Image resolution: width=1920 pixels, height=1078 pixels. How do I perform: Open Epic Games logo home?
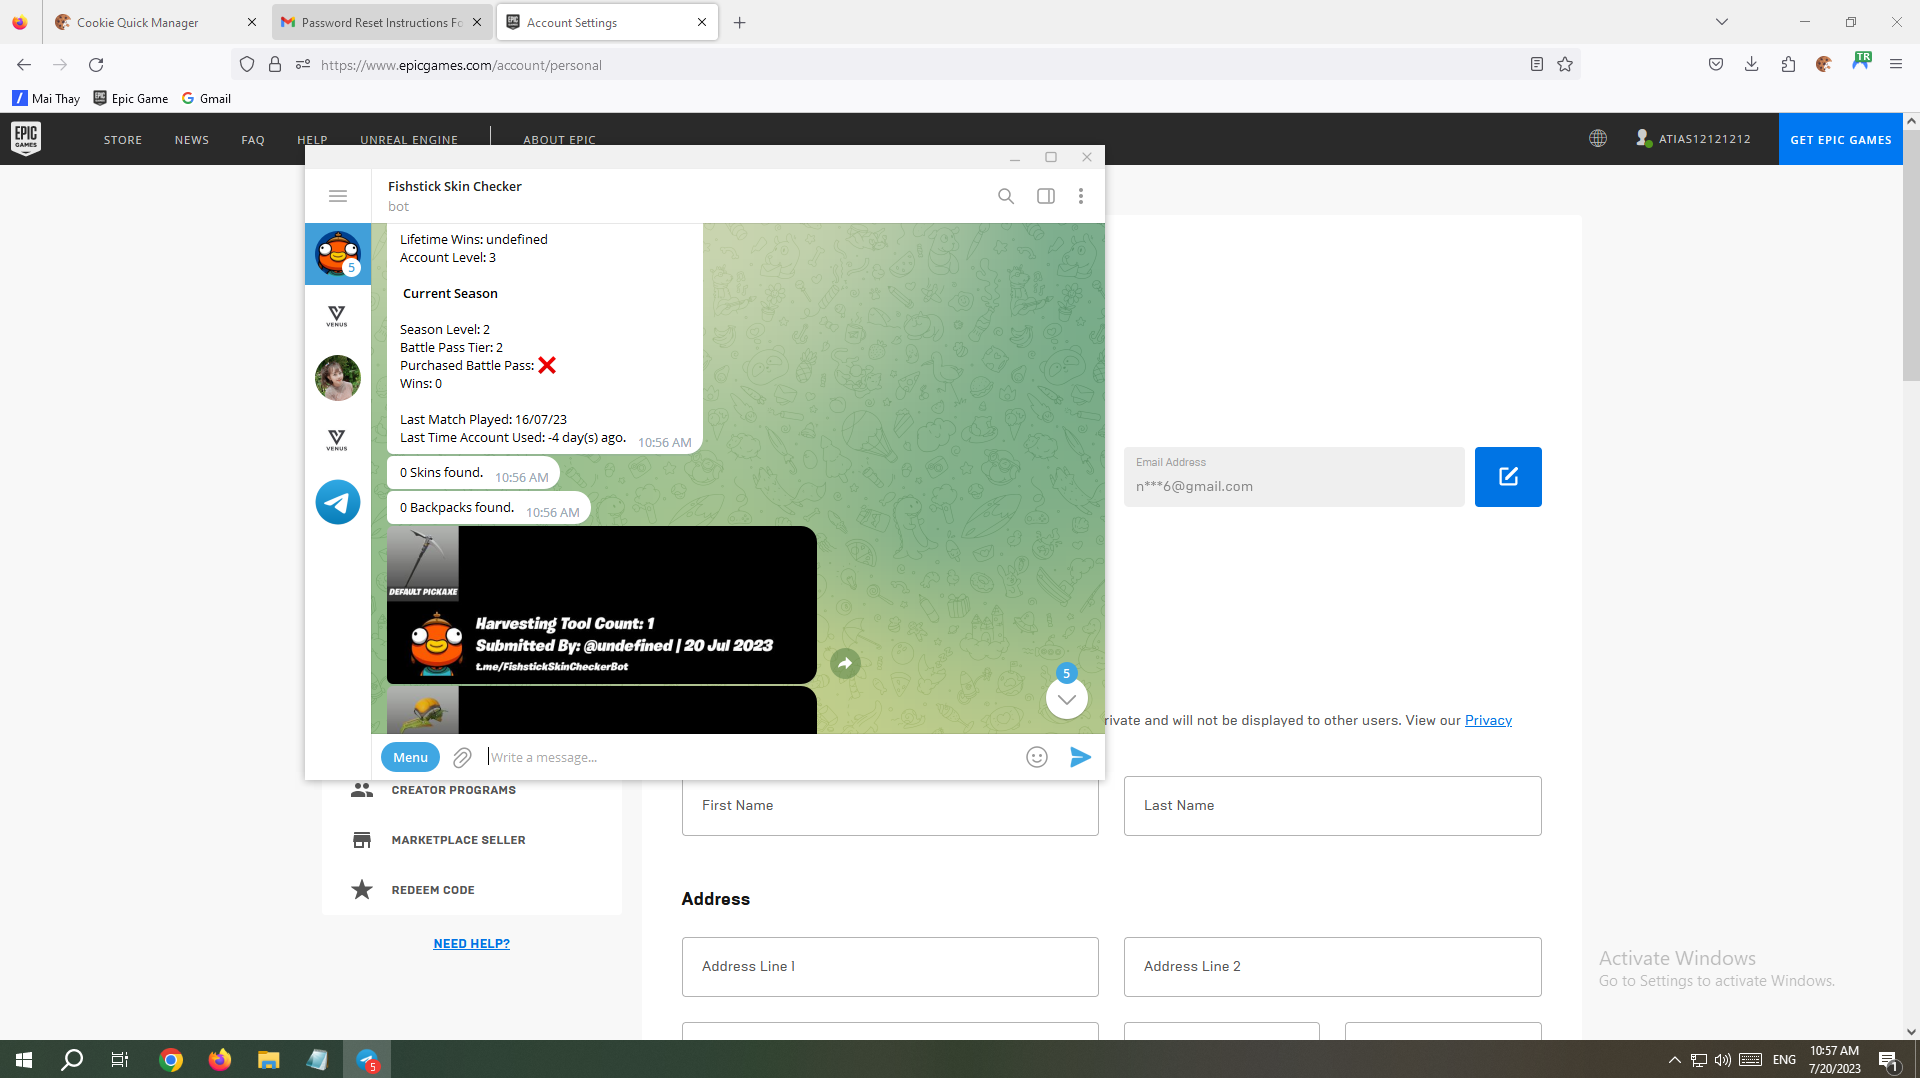pyautogui.click(x=26, y=139)
